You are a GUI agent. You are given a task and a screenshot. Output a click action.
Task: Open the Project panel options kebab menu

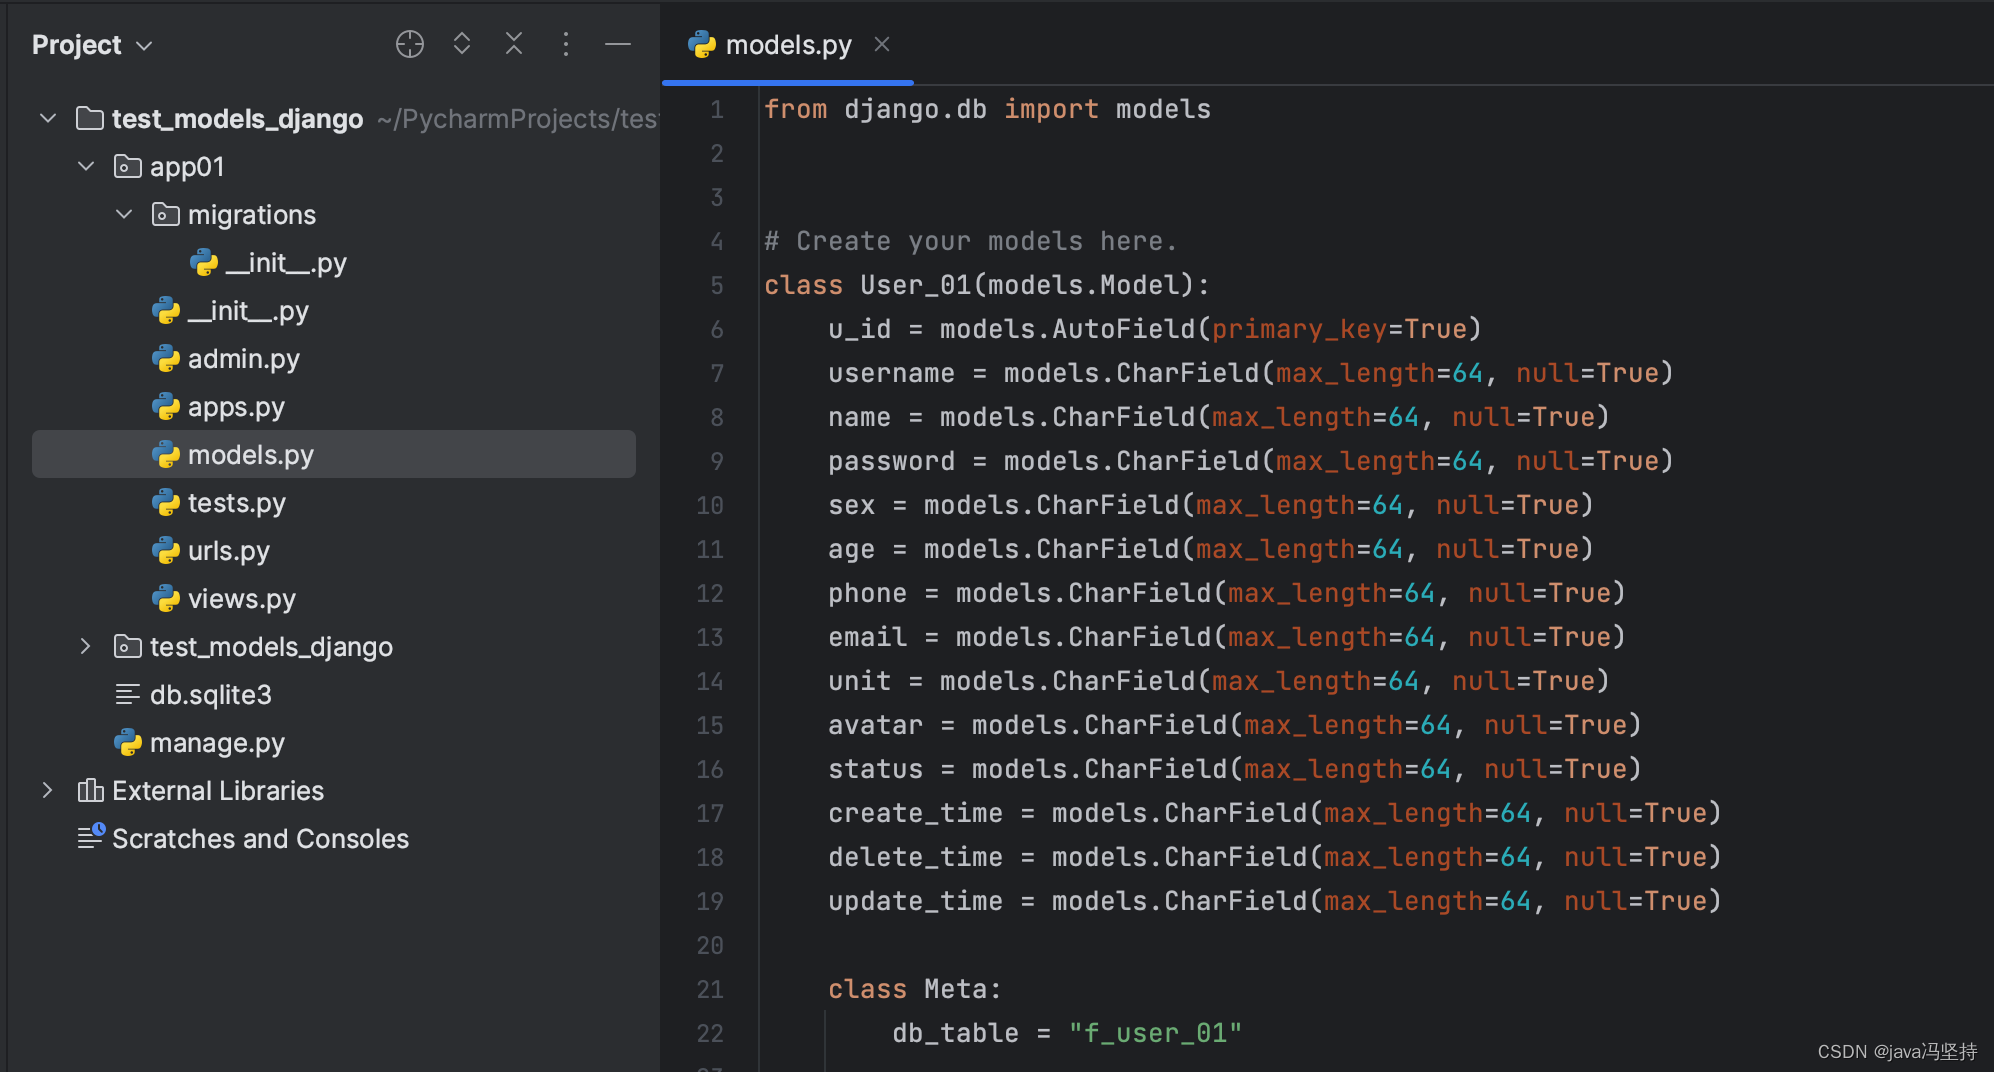566,44
